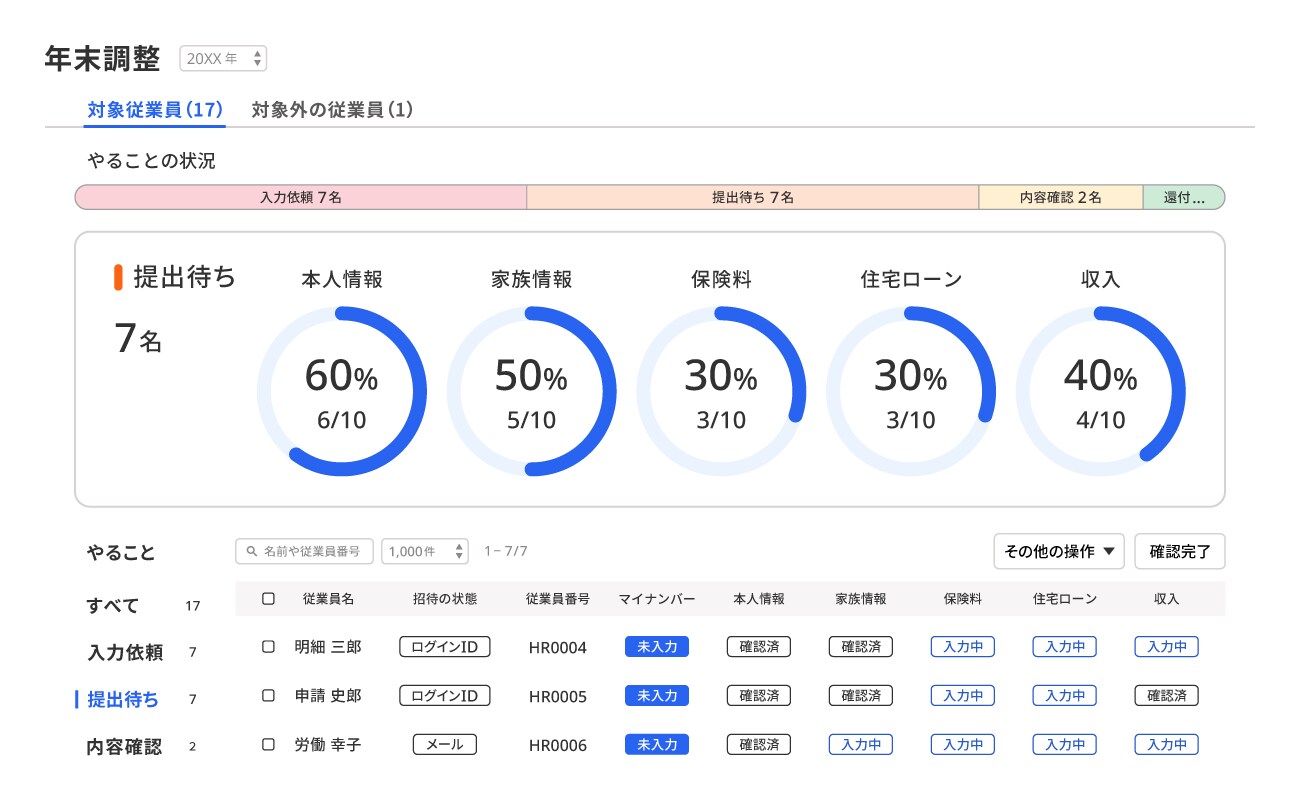Click the 保険料 30% progress ring
Viewport: 1300px width, 800px height.
click(720, 391)
